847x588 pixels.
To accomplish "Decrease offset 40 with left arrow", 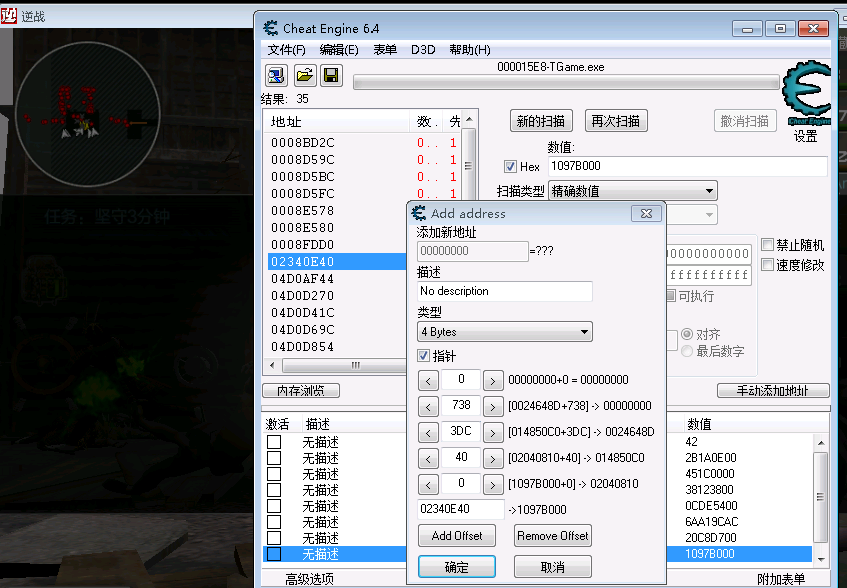I will click(x=428, y=458).
